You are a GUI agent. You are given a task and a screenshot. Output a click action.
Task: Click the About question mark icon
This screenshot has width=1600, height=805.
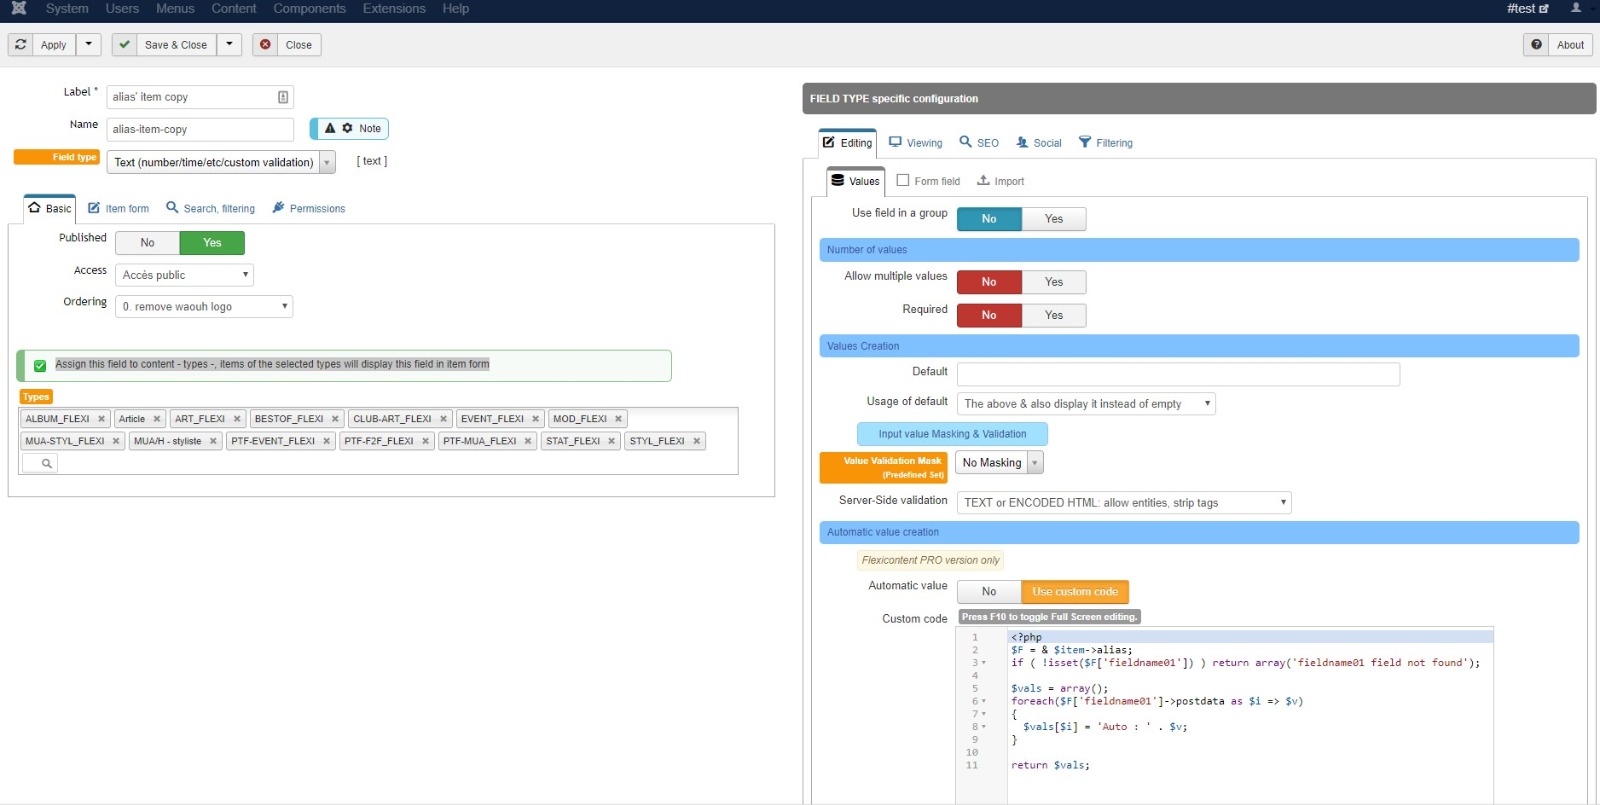click(1536, 45)
